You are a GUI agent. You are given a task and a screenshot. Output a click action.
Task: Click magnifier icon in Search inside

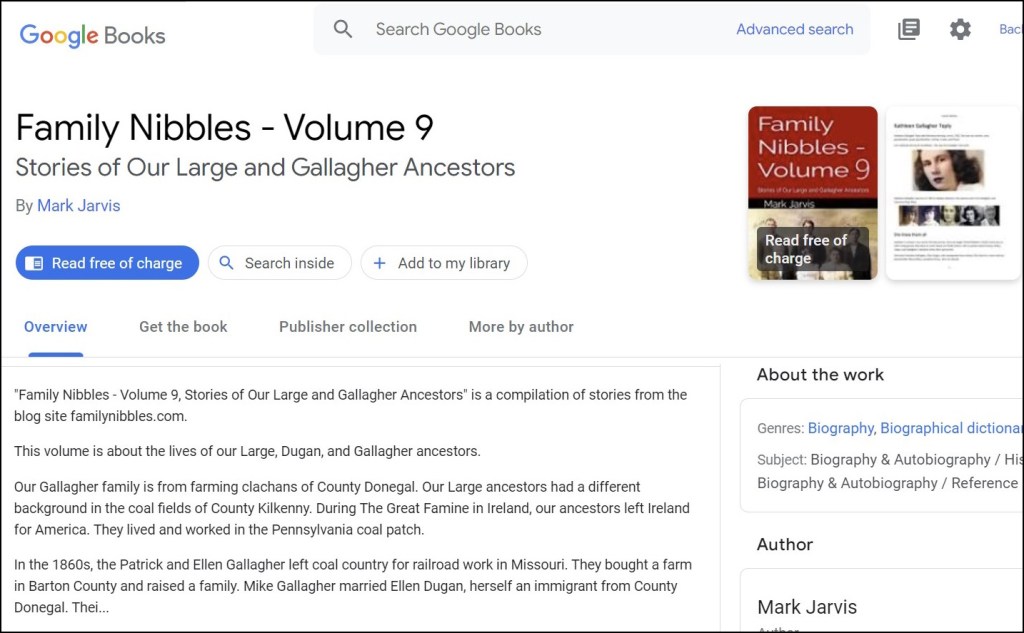[227, 263]
